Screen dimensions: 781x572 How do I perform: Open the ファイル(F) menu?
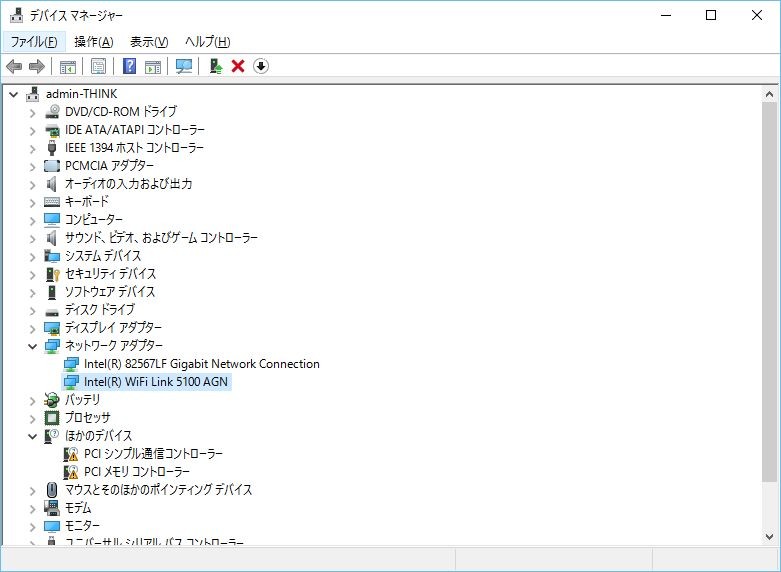click(33, 41)
